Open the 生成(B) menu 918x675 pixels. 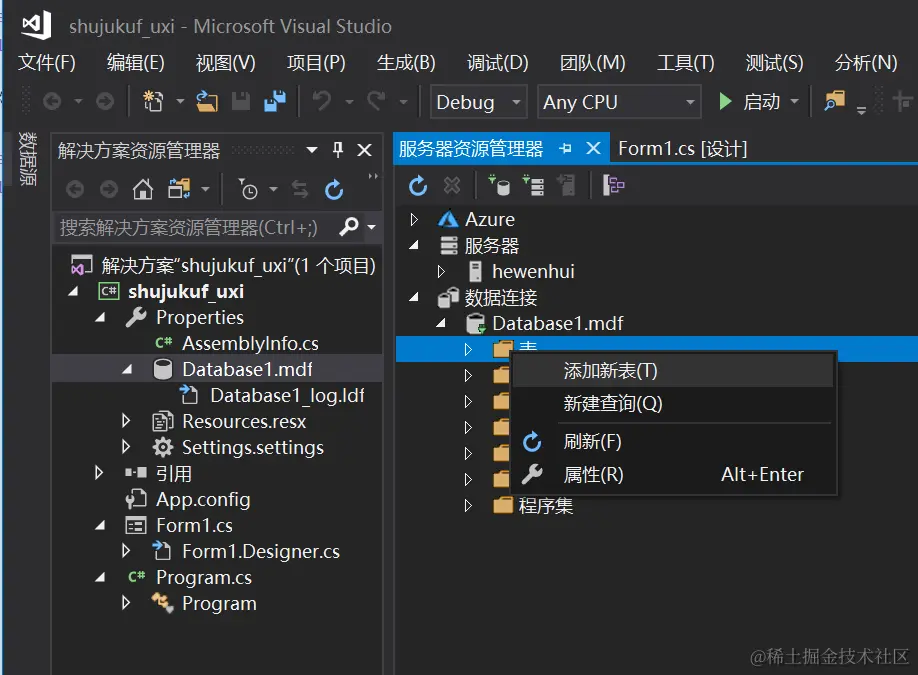point(406,63)
